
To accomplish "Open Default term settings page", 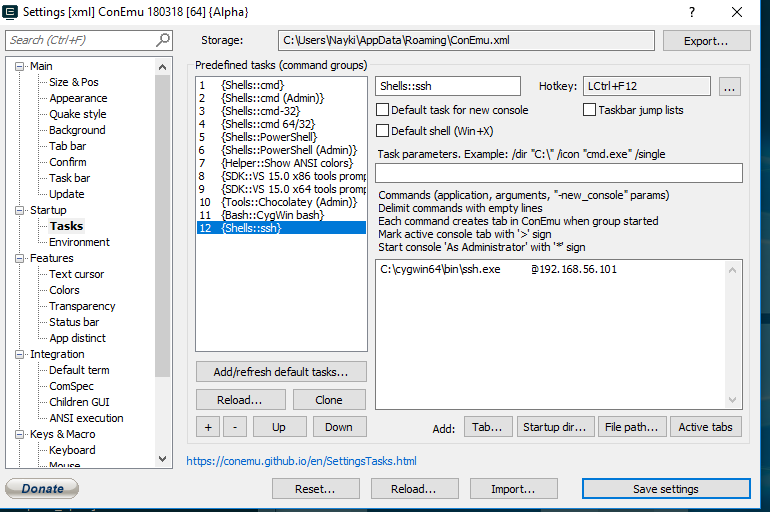I will 79,370.
